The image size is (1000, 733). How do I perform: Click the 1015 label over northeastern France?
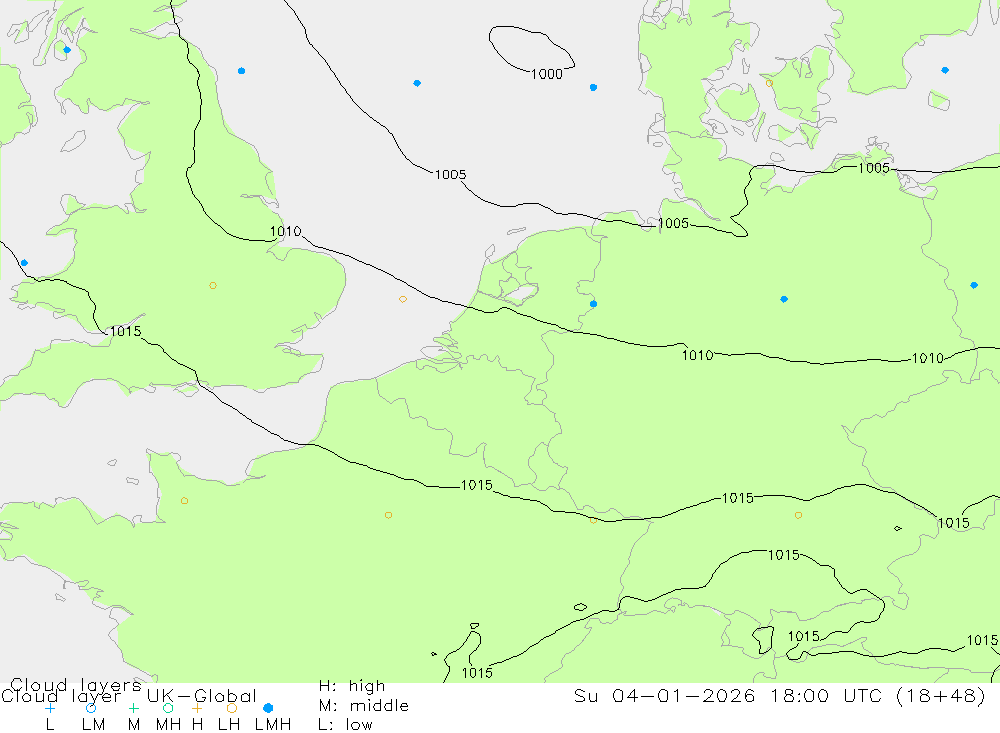click(x=476, y=485)
